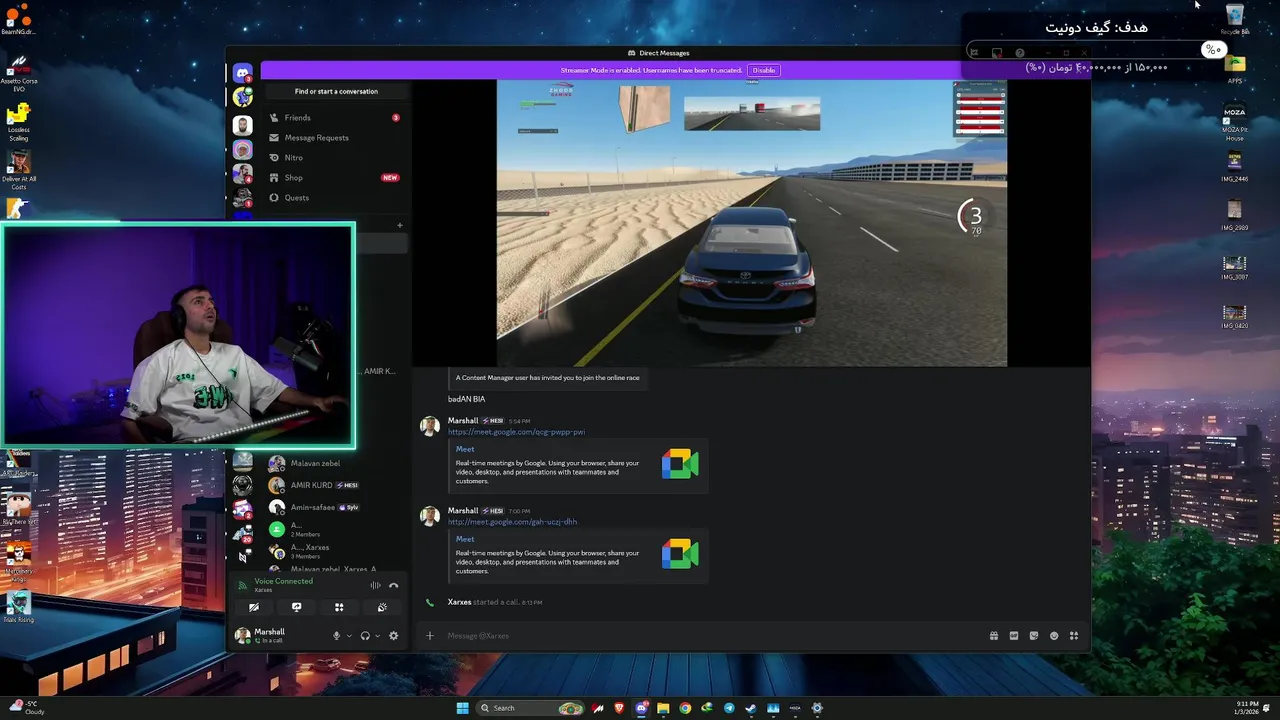Open File Explorer from taskbar

click(663, 708)
